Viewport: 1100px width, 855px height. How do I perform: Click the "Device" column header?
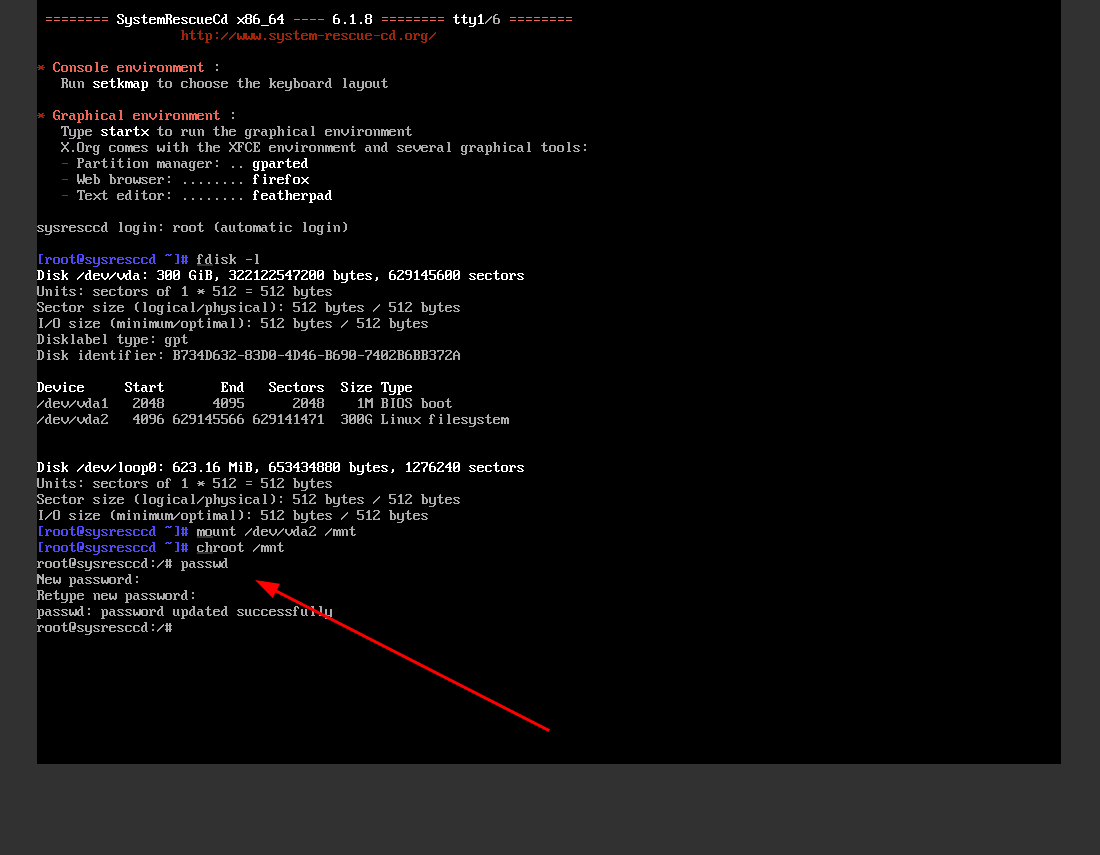point(60,388)
